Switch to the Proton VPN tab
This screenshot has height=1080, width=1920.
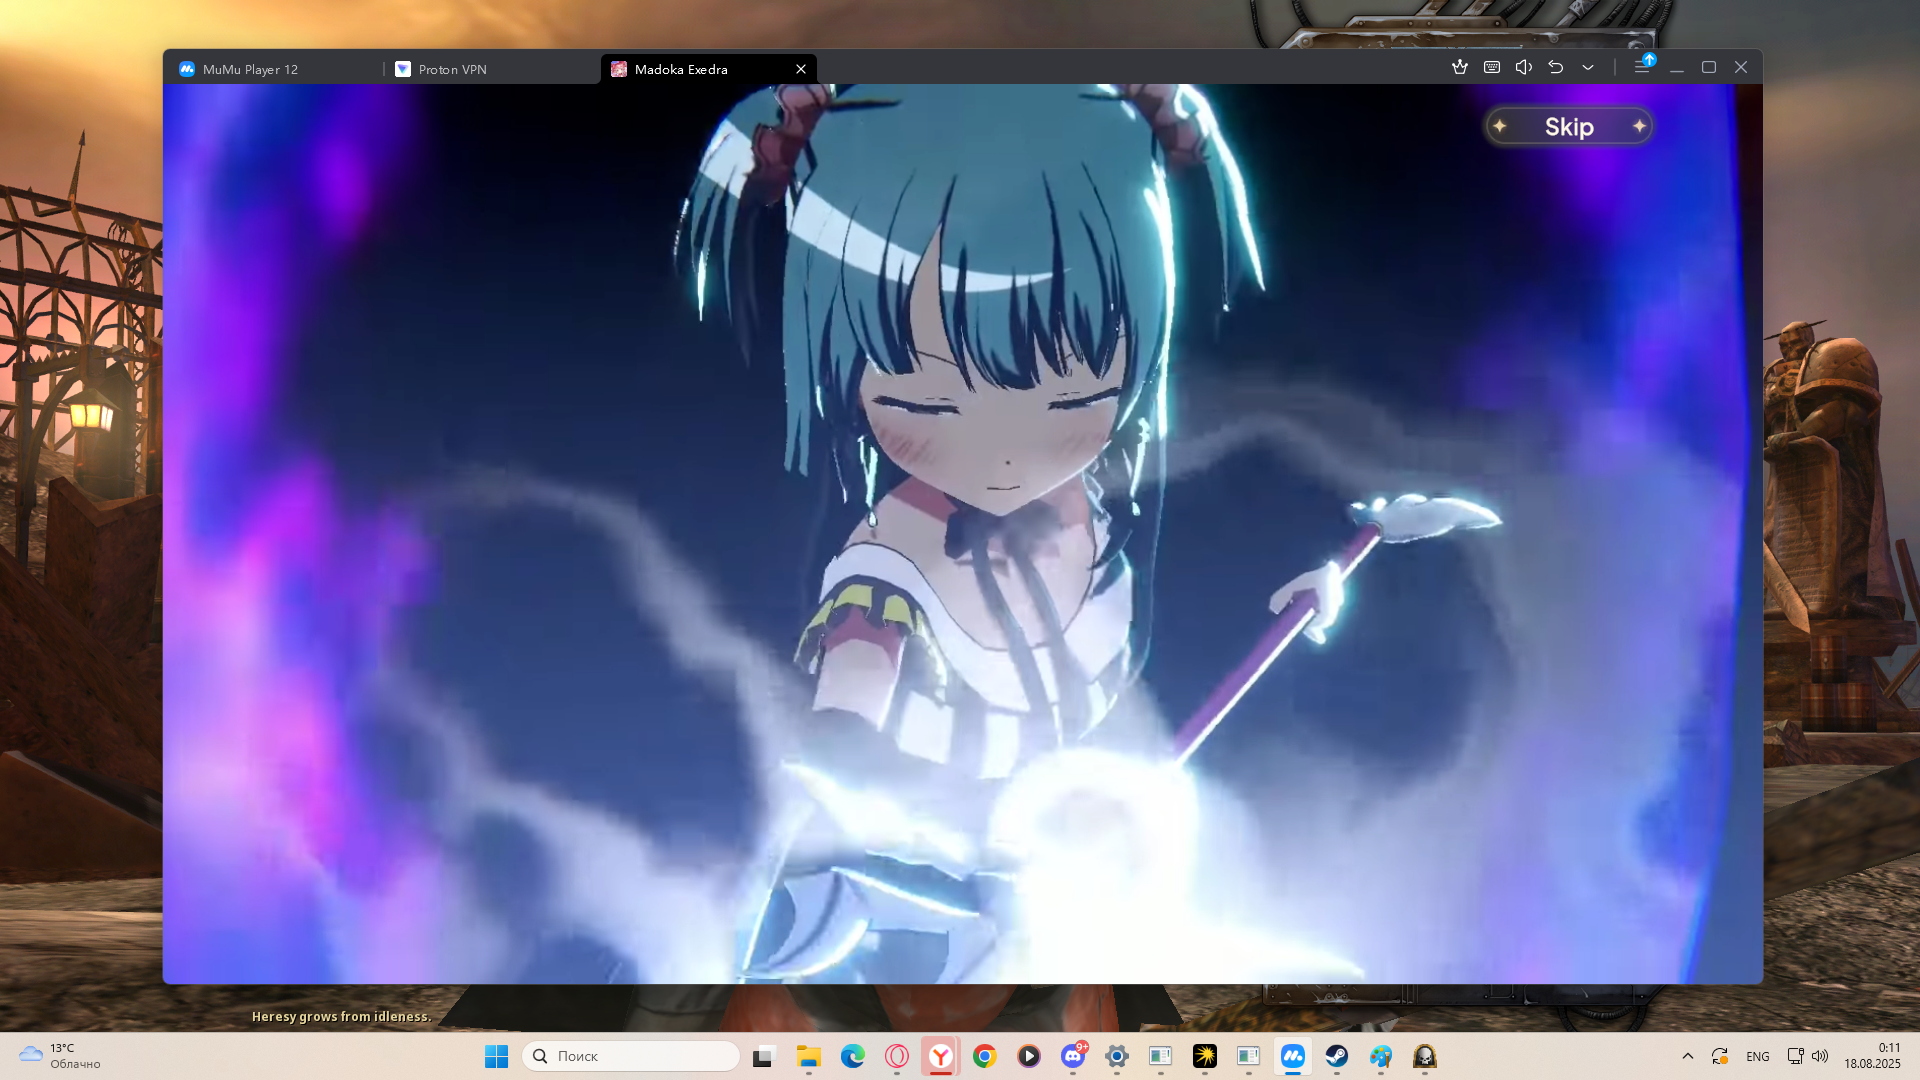452,69
